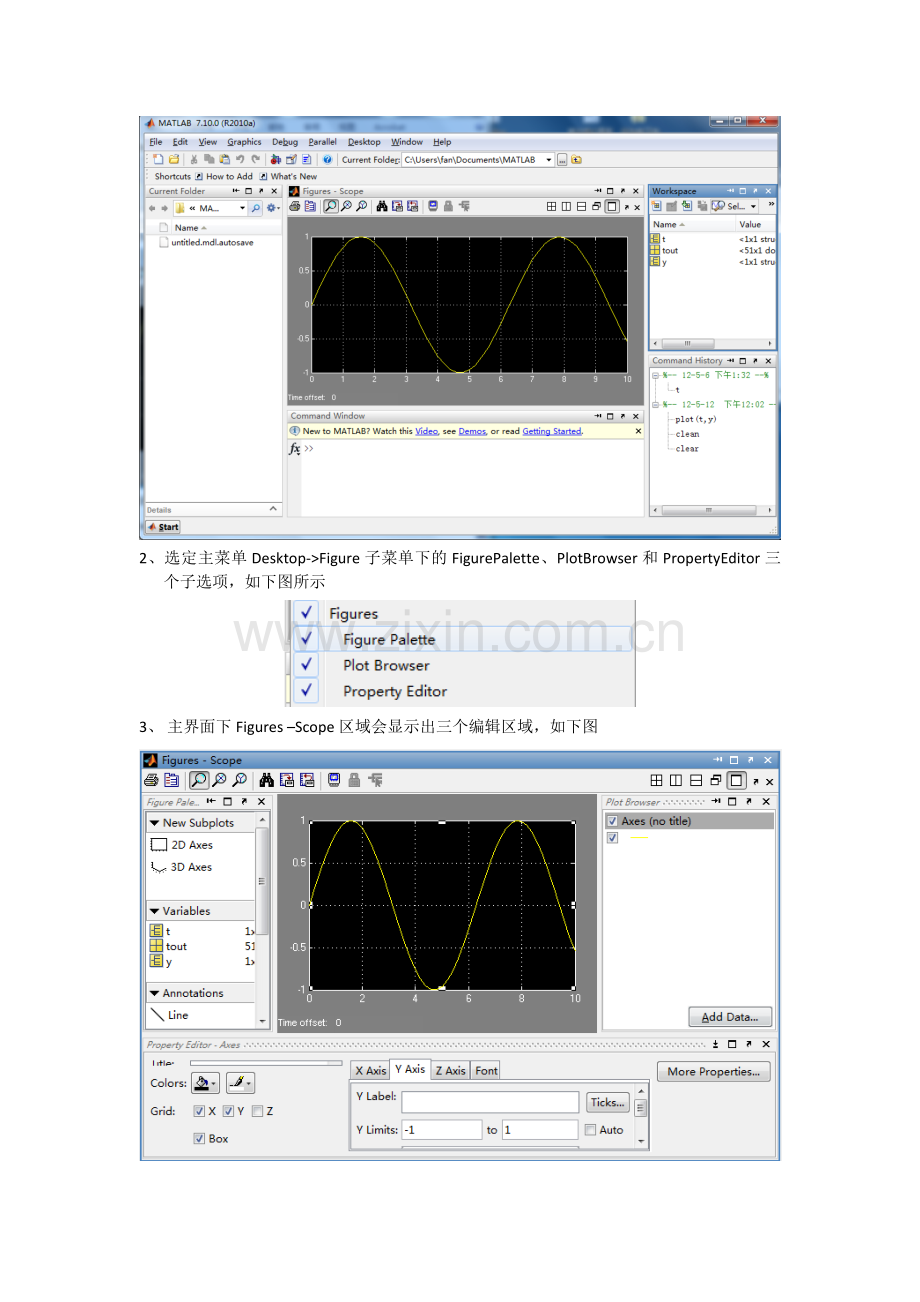Open the Current Folder path dropdown arrow

[549, 159]
